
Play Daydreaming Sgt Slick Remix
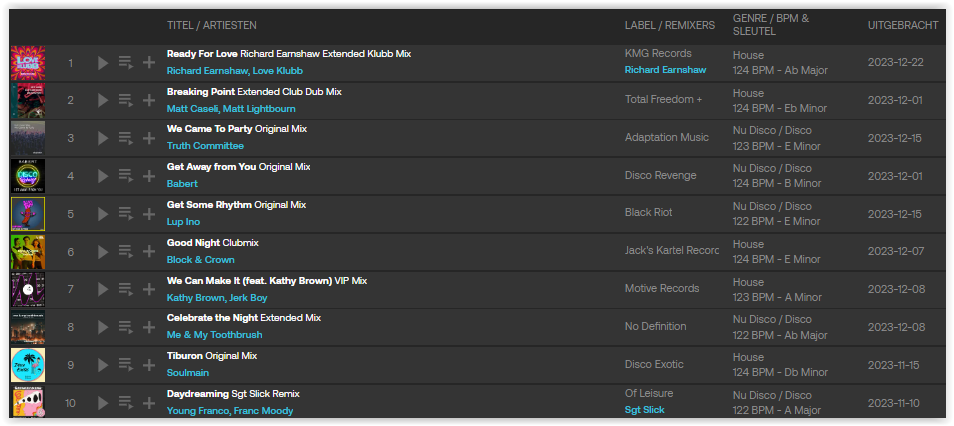pos(103,402)
